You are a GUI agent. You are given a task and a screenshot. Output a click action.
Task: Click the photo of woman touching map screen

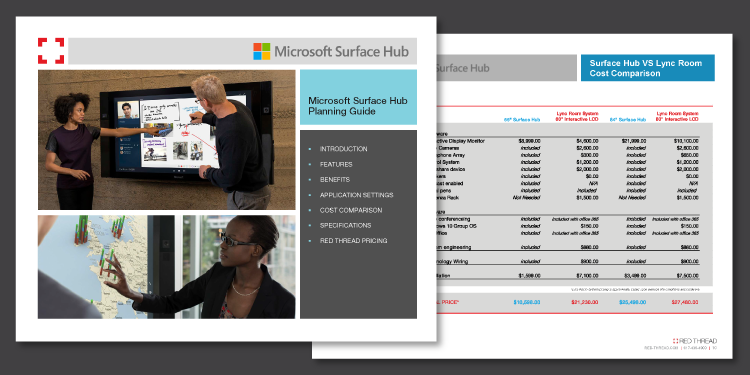tap(166, 267)
